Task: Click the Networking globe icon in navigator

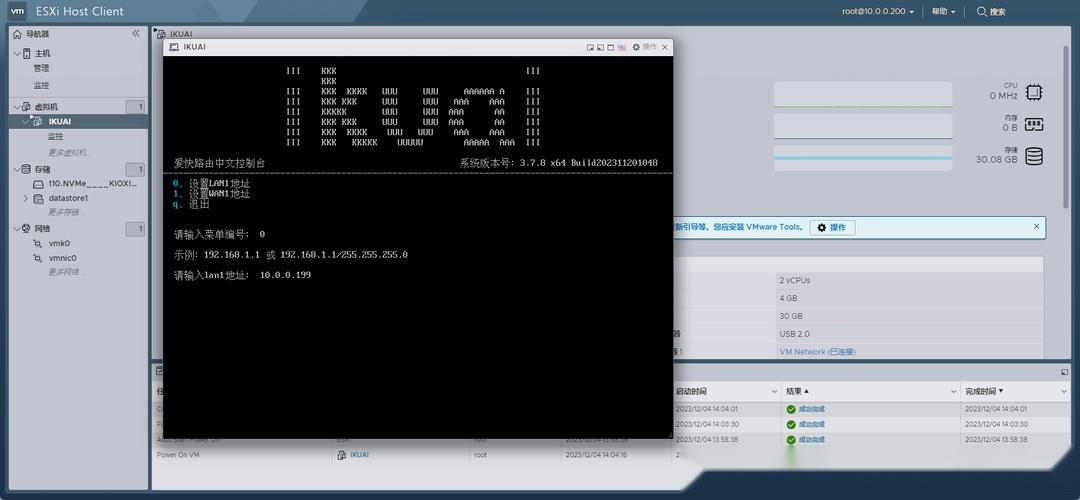Action: pos(26,228)
